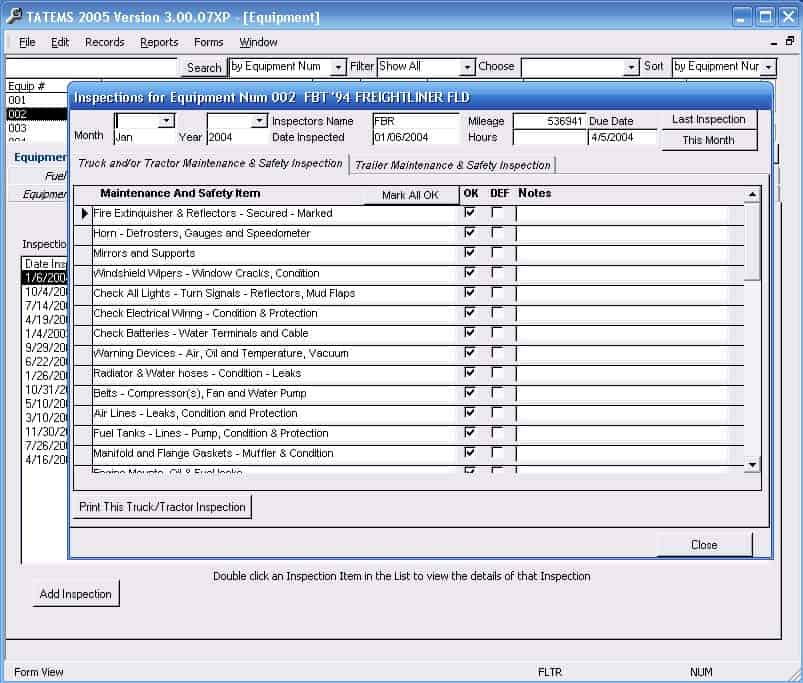Check the DEF box for Mirrors and Supports
This screenshot has height=683, width=803.
pos(497,252)
